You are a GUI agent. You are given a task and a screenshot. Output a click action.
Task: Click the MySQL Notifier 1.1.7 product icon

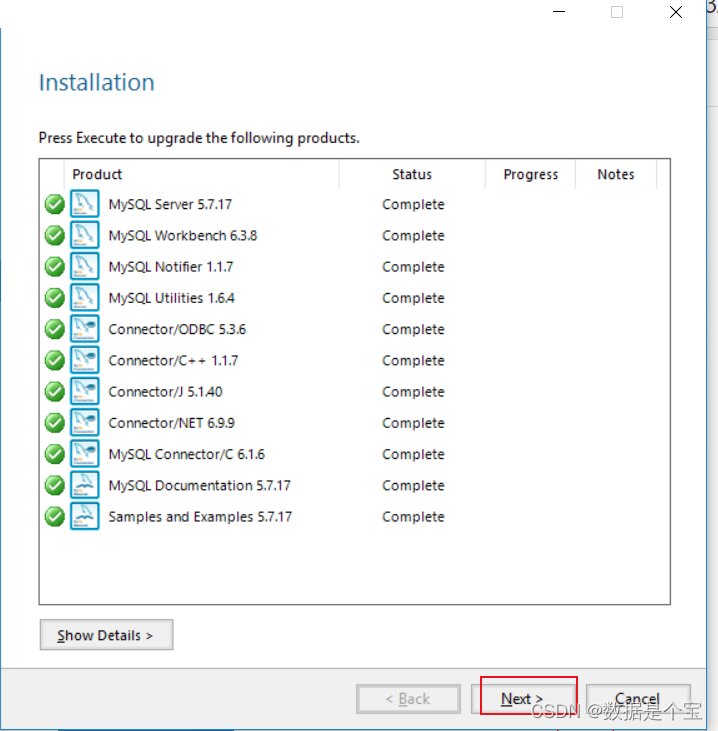85,266
